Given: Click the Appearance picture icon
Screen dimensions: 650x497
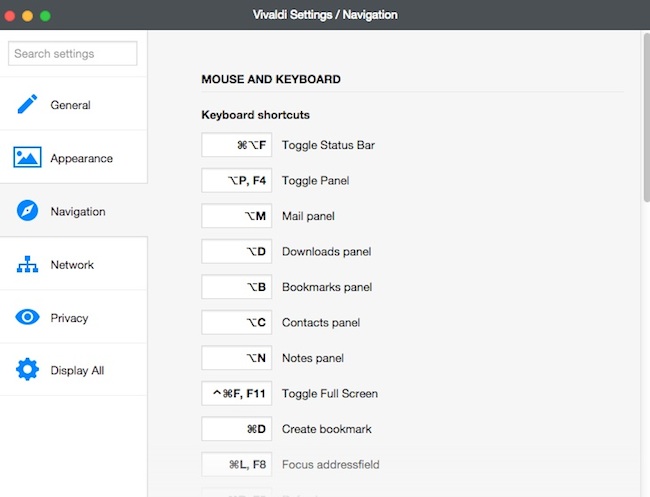Looking at the screenshot, I should (27, 157).
